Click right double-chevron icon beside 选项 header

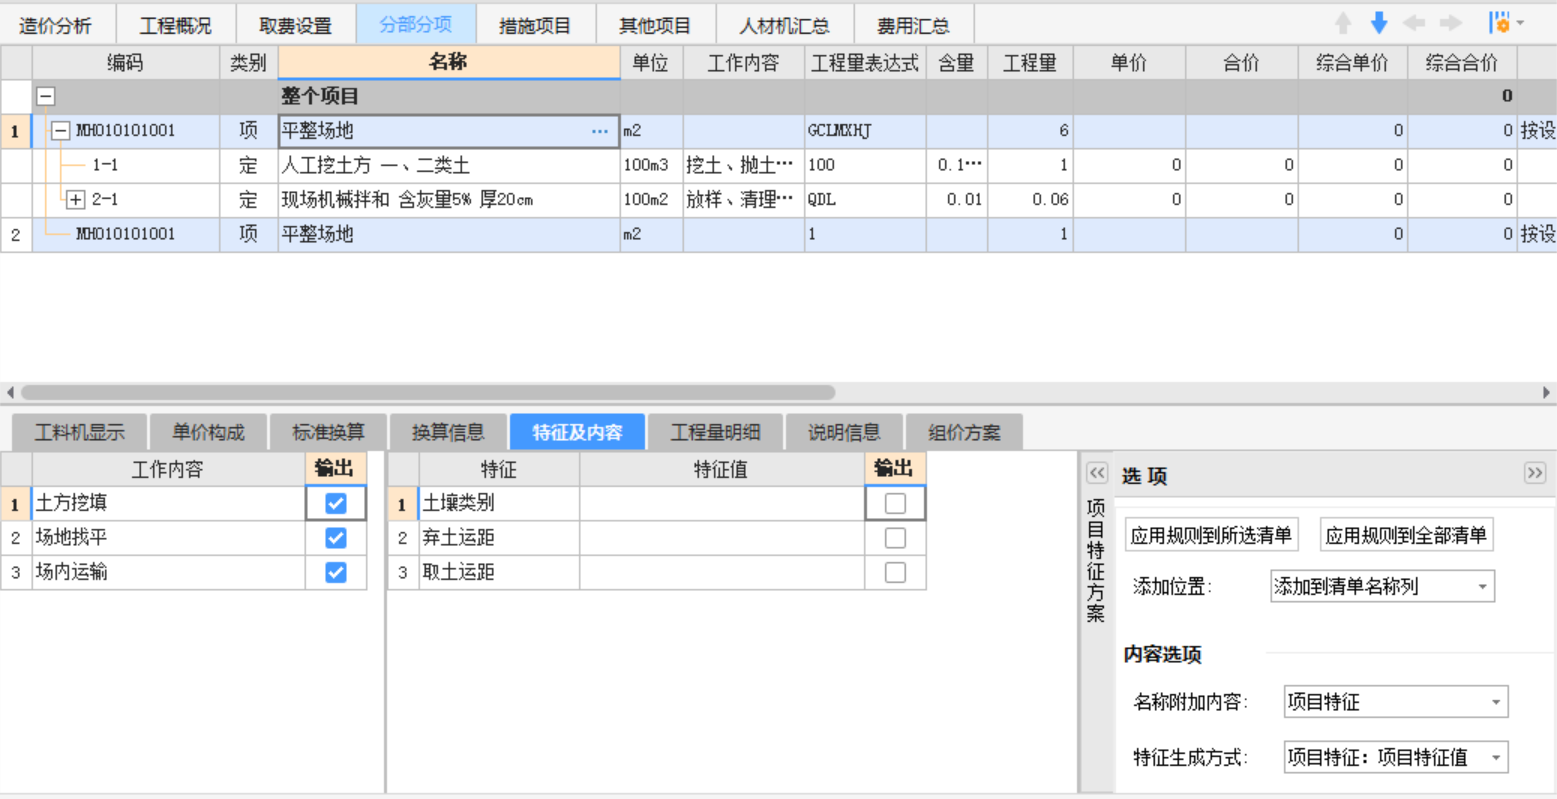coord(1534,473)
